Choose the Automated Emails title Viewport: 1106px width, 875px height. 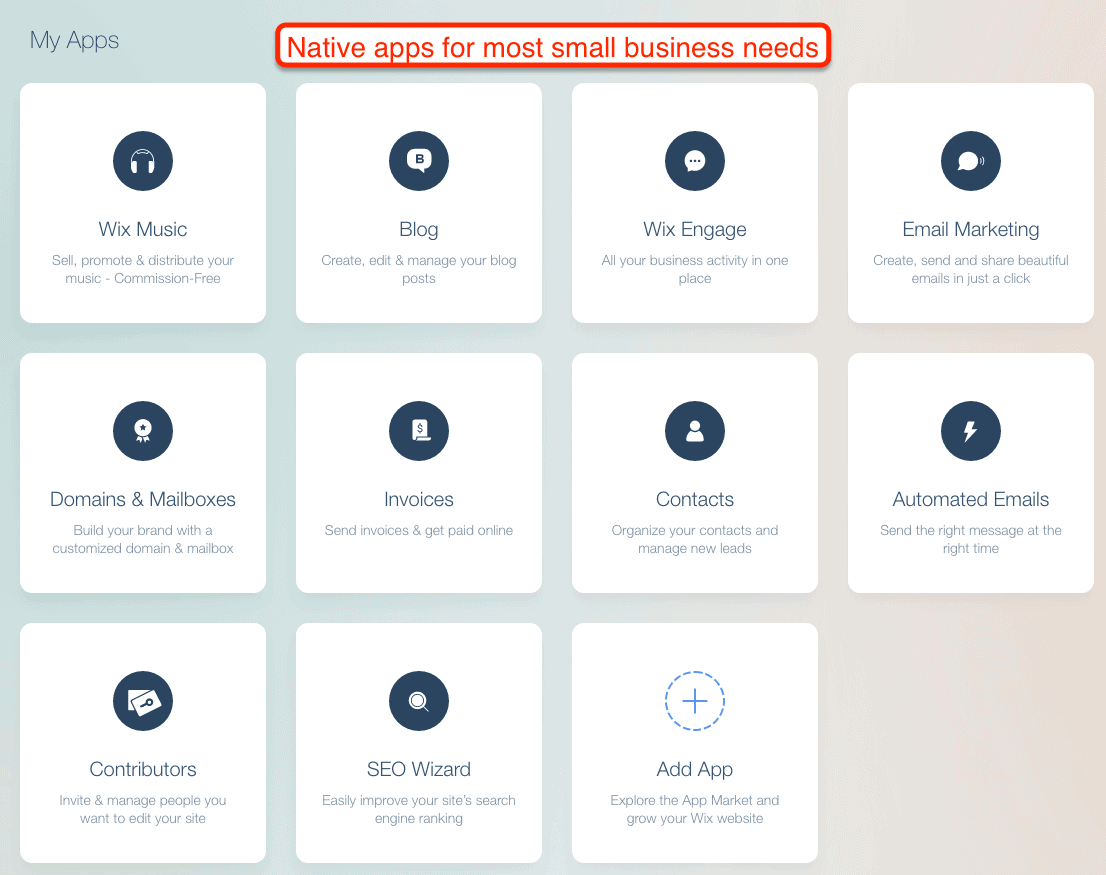pos(971,499)
